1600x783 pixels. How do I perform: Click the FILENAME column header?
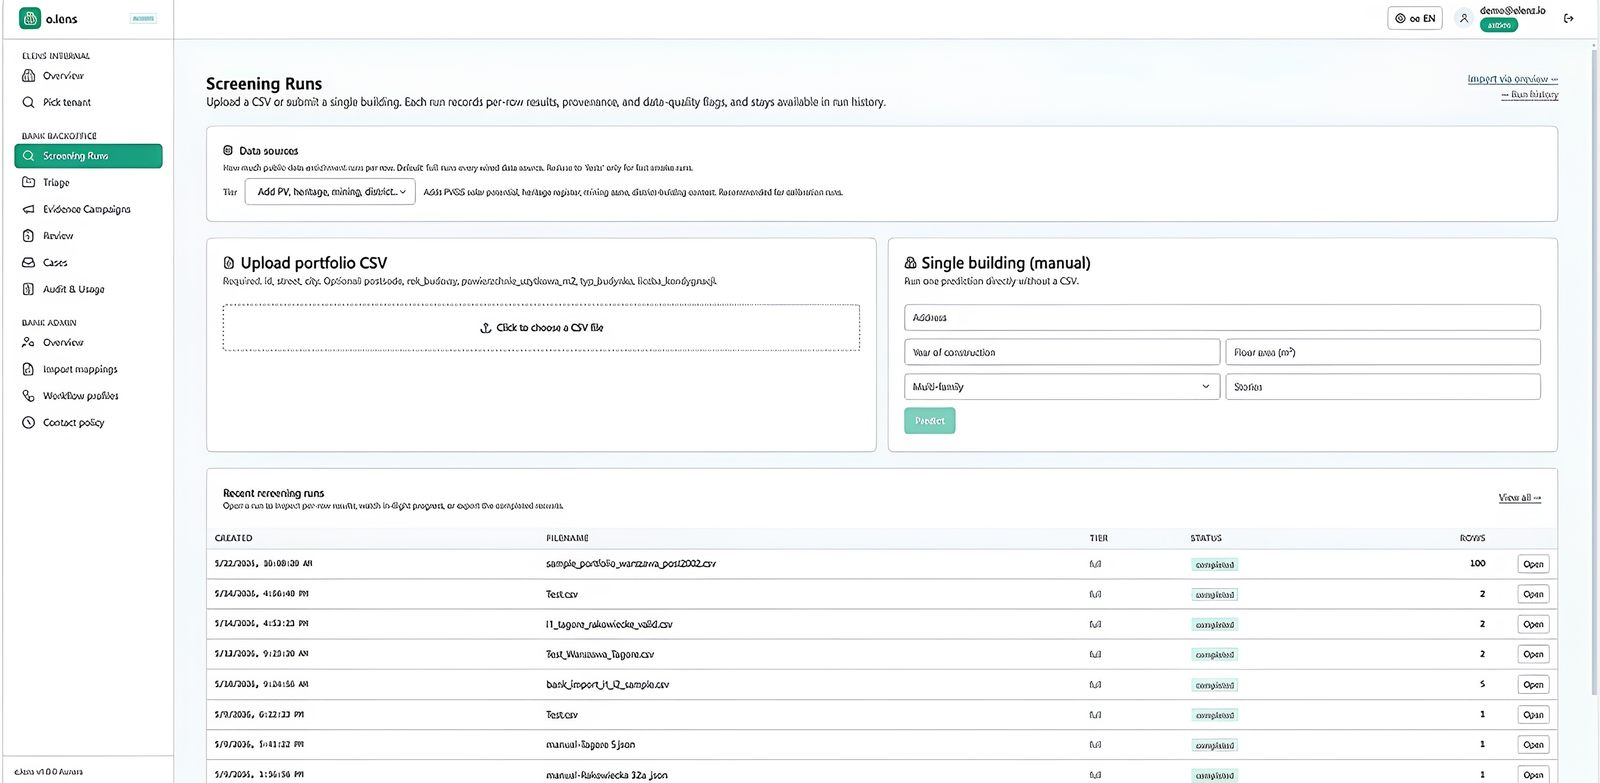tap(567, 538)
